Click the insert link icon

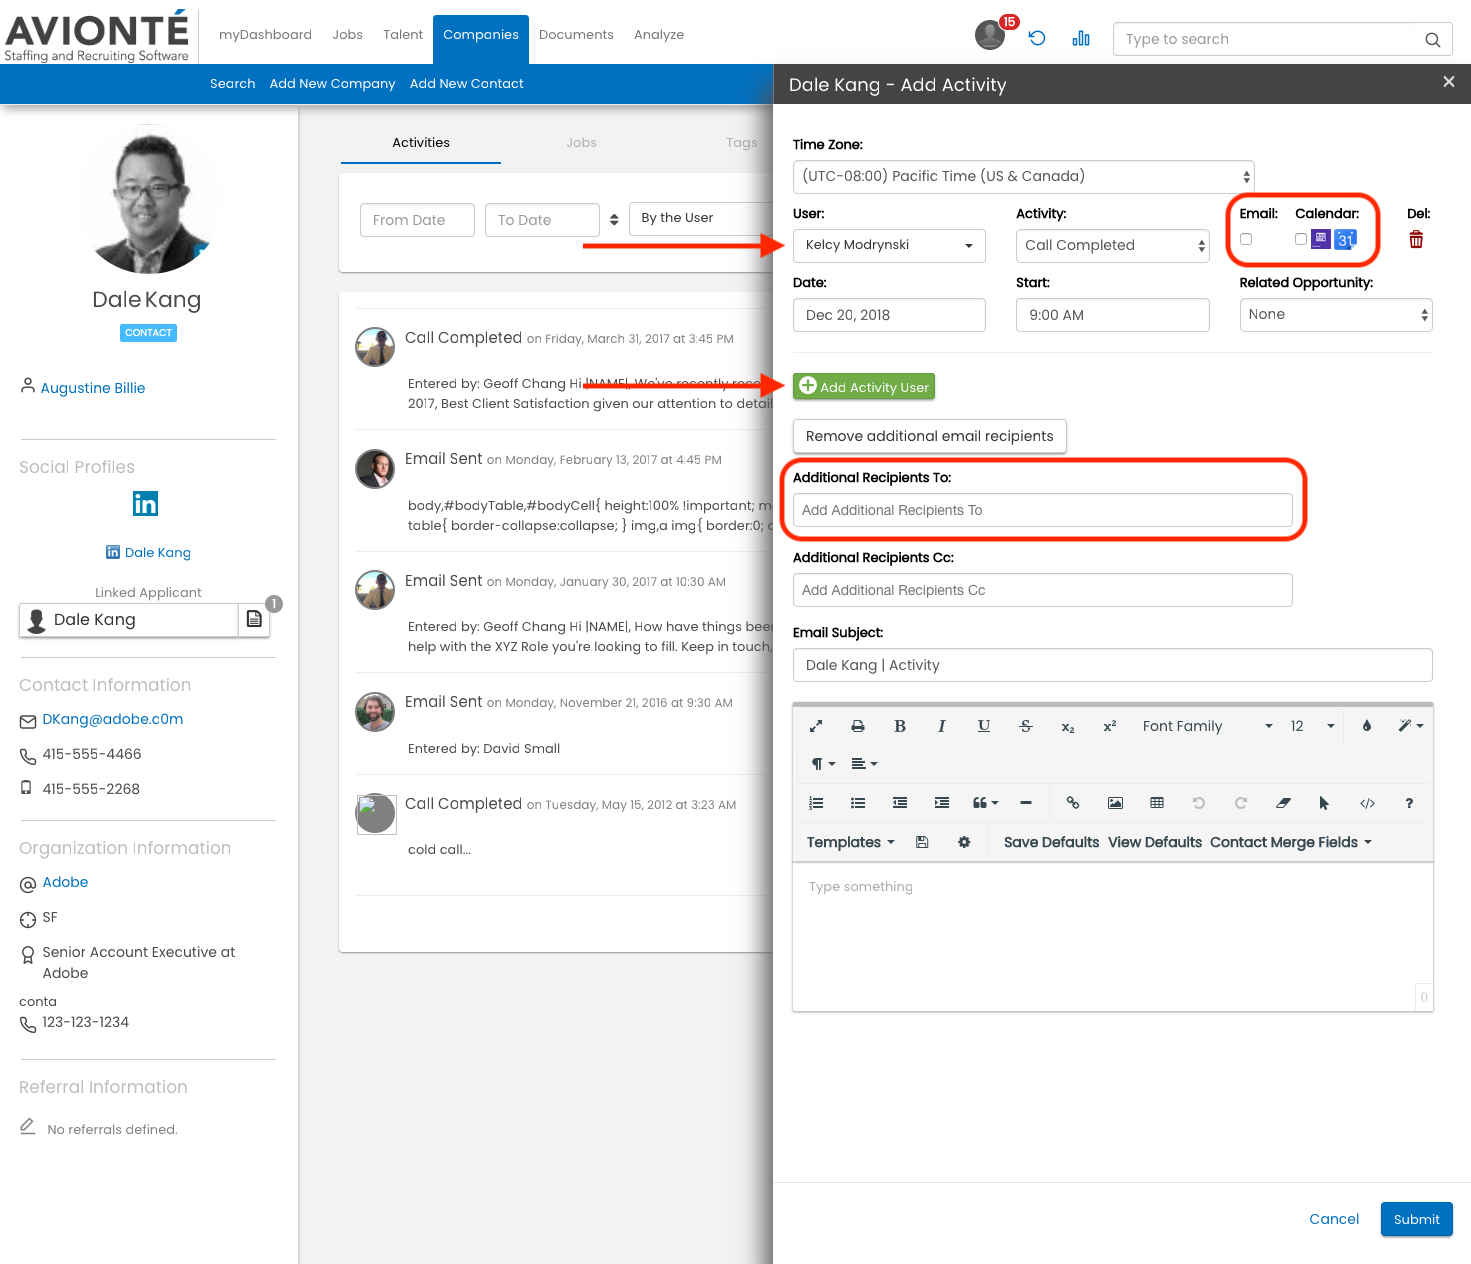point(1073,803)
